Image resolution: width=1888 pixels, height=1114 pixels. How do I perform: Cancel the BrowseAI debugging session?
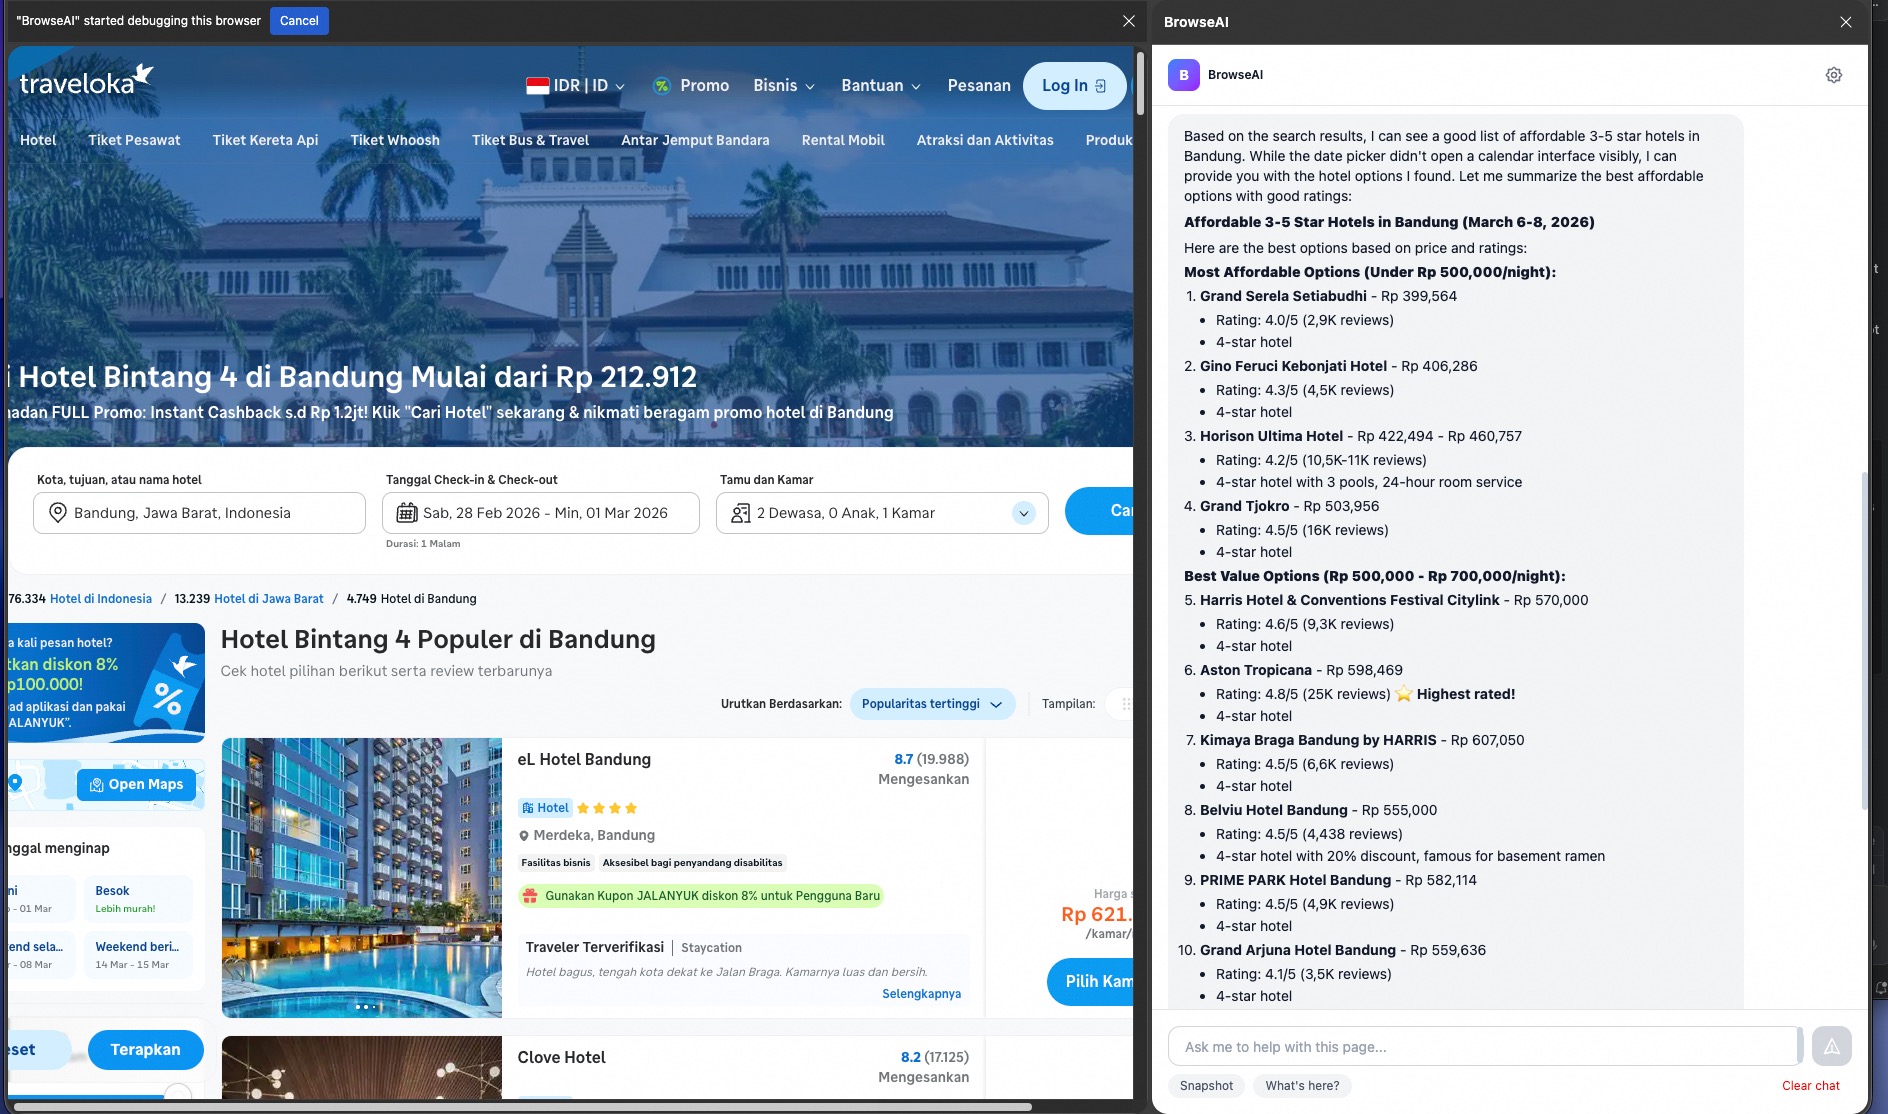click(x=299, y=21)
